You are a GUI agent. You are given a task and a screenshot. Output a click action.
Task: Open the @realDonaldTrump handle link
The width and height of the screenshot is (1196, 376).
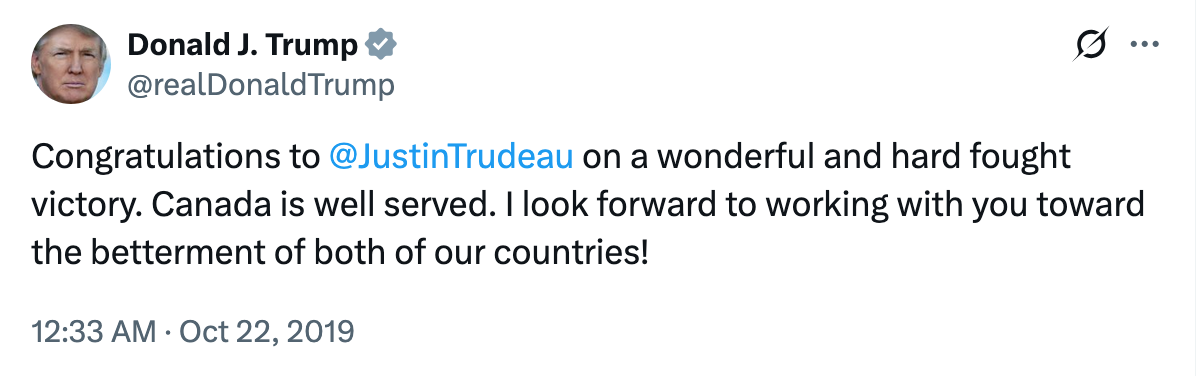click(261, 85)
